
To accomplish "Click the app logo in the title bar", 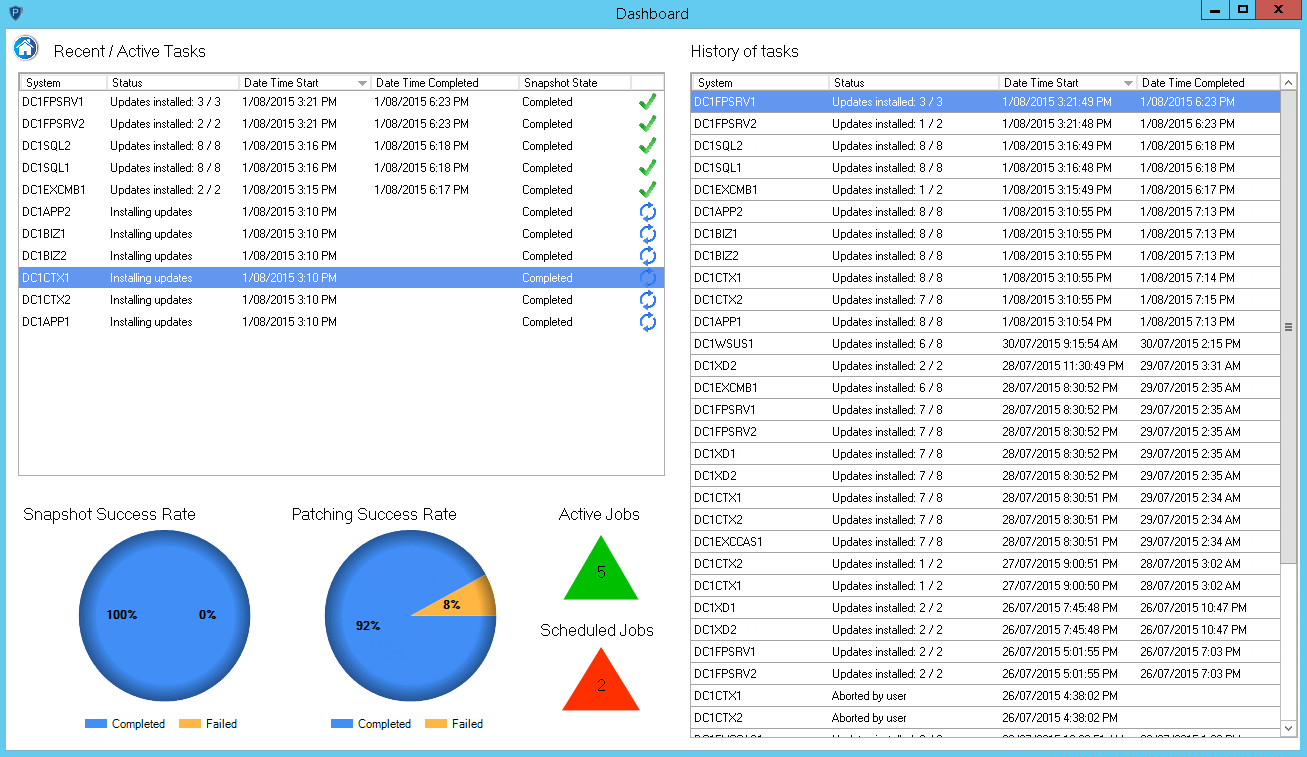I will coord(15,13).
